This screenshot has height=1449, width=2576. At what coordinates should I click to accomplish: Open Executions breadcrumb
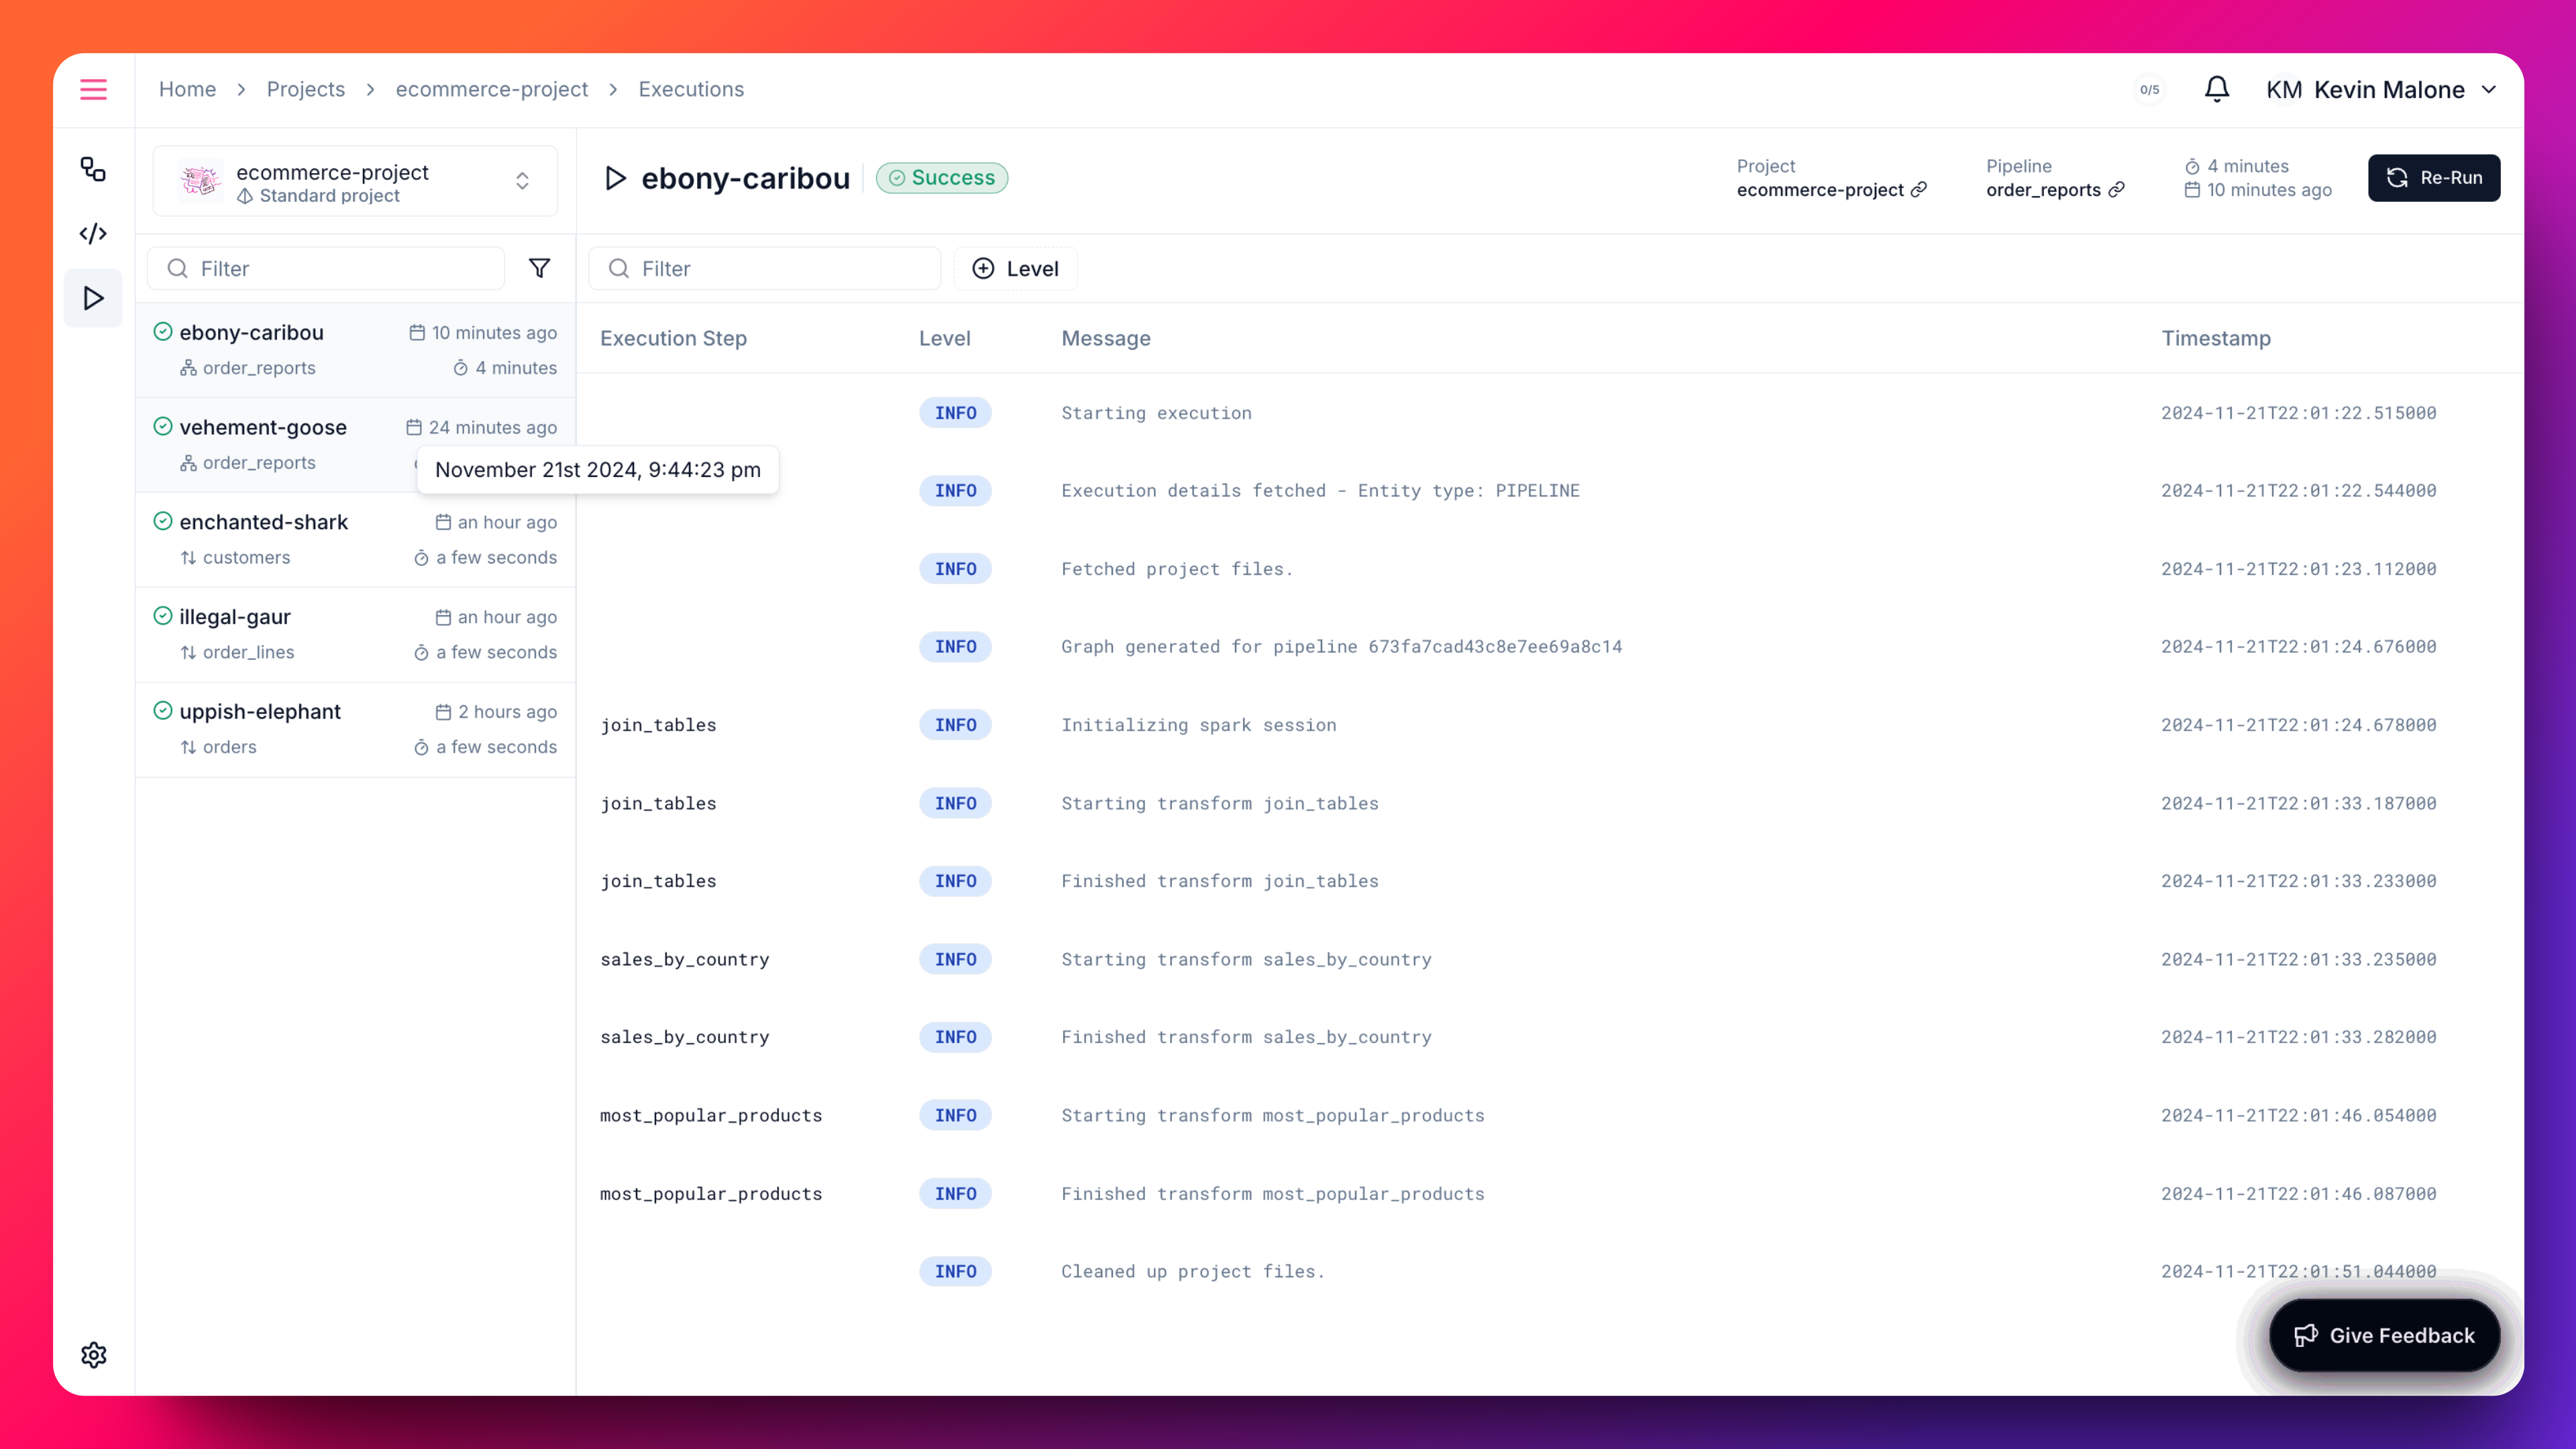click(x=691, y=90)
